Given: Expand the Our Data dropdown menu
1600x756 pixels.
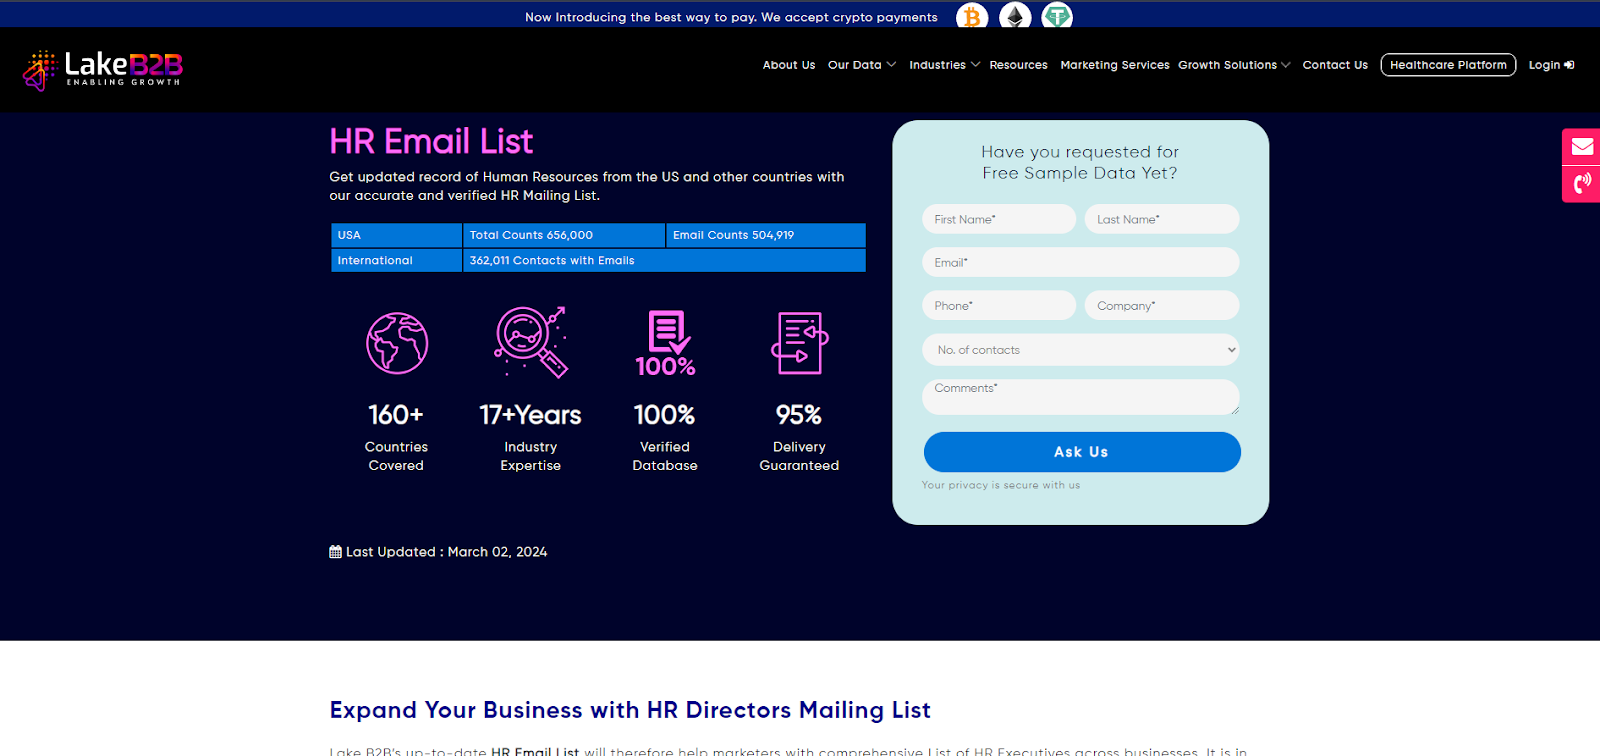Looking at the screenshot, I should (862, 65).
